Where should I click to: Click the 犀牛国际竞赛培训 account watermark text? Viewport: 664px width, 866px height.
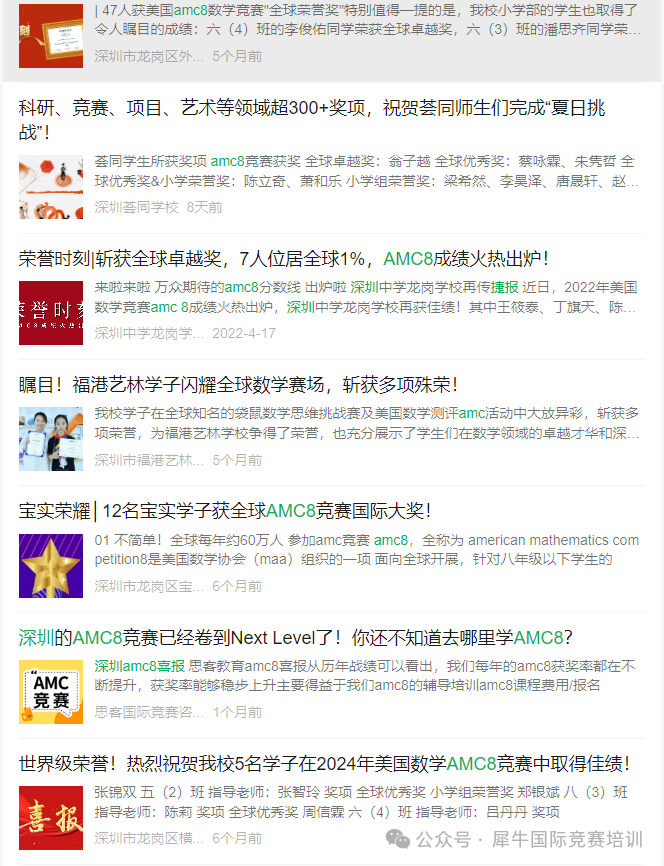pyautogui.click(x=567, y=839)
